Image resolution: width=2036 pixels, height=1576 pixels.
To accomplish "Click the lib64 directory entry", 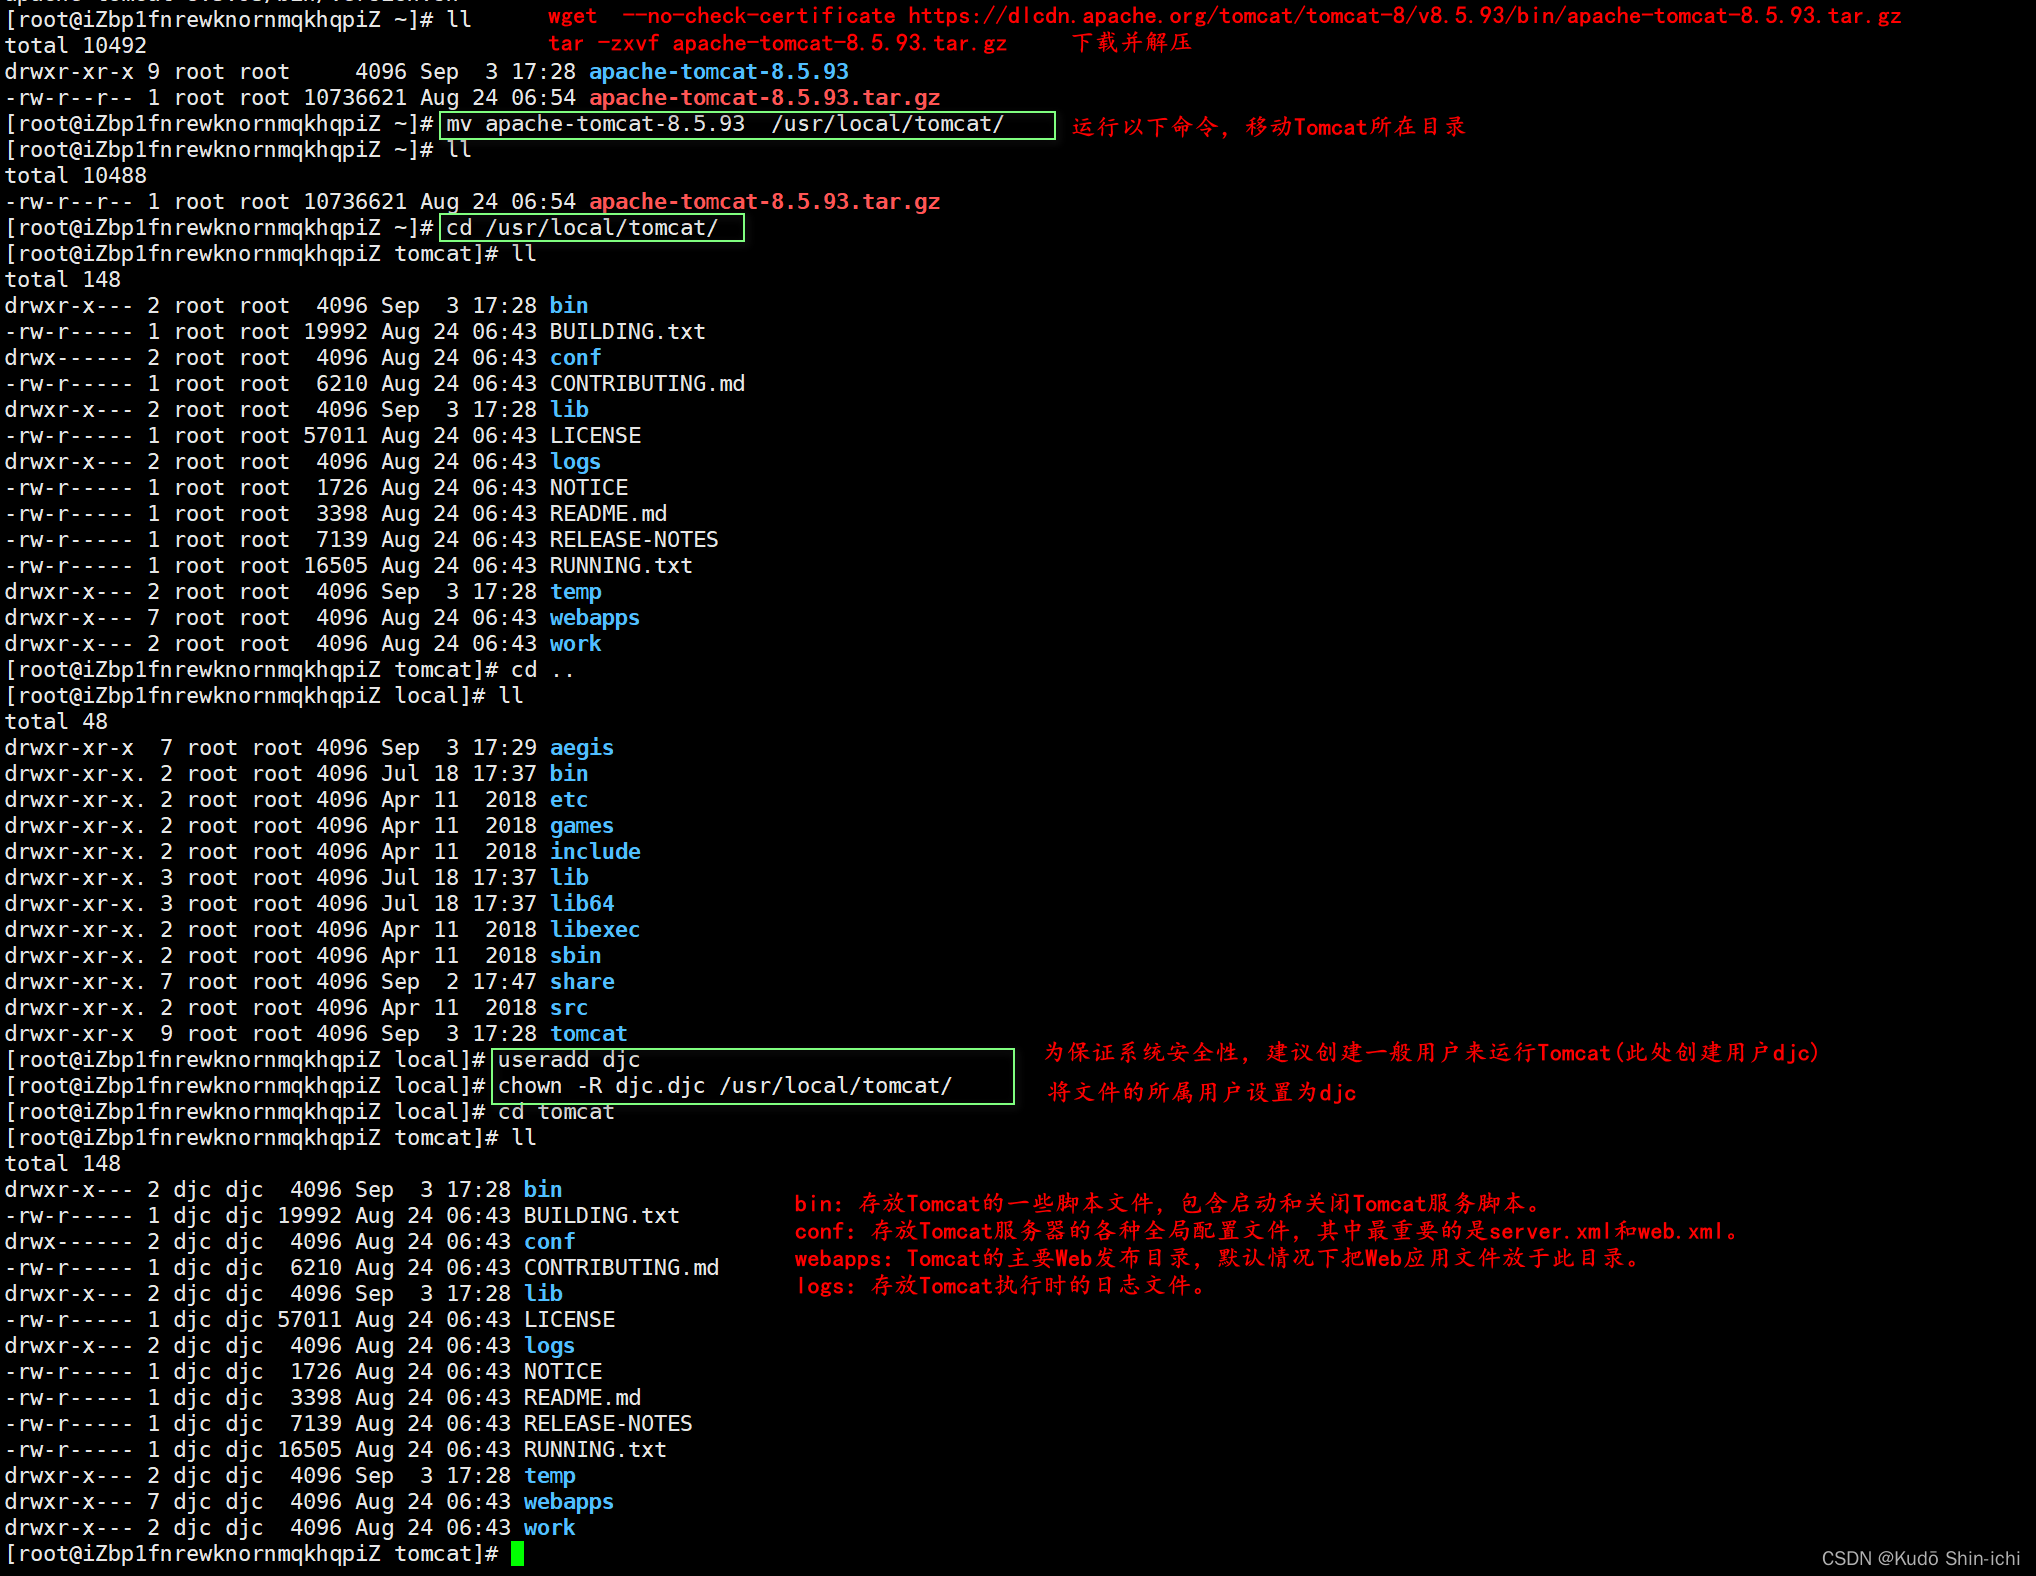I will (581, 904).
